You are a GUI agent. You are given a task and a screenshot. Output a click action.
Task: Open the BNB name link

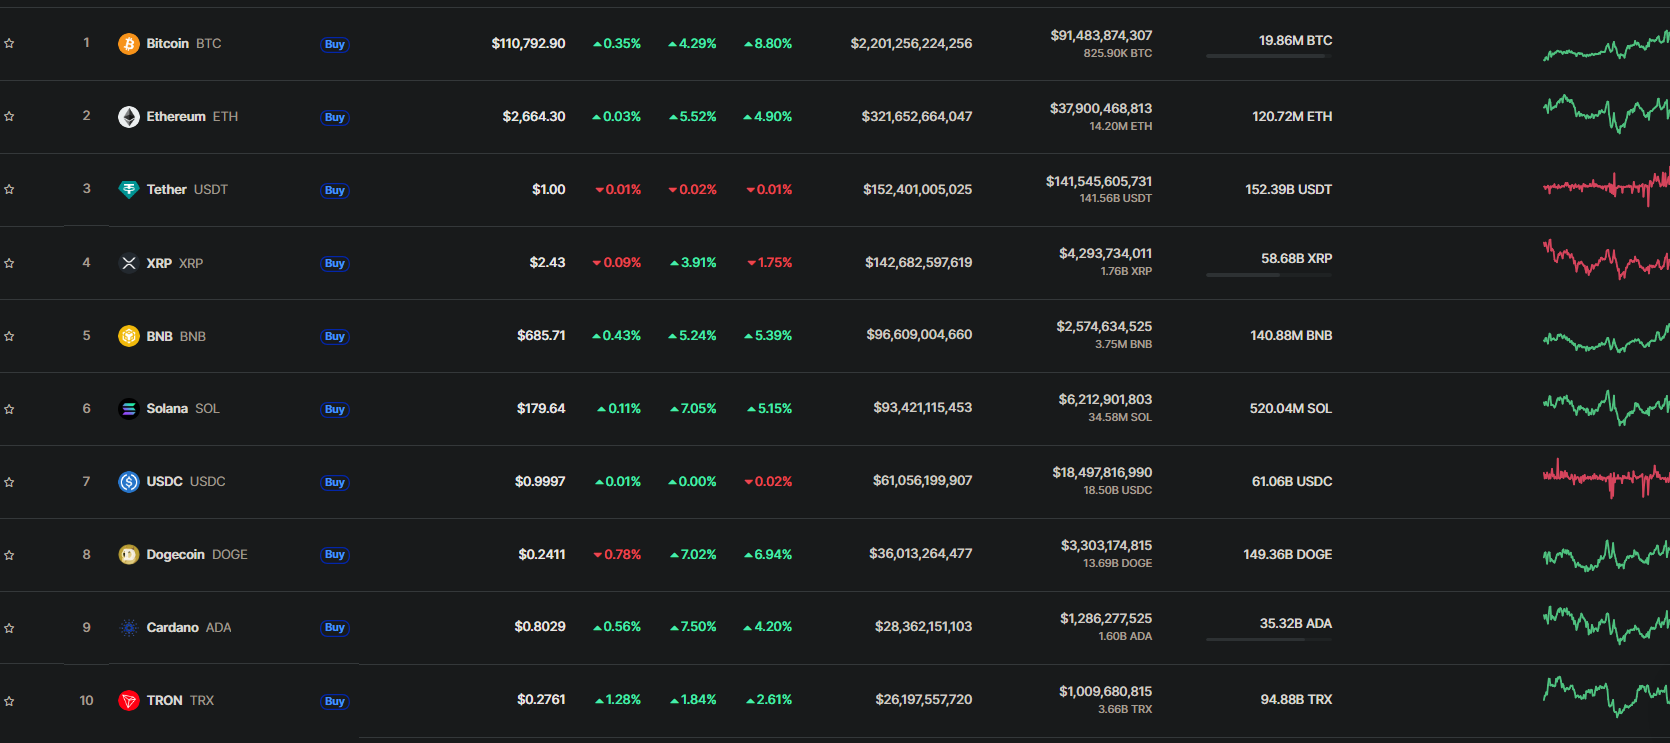[160, 336]
